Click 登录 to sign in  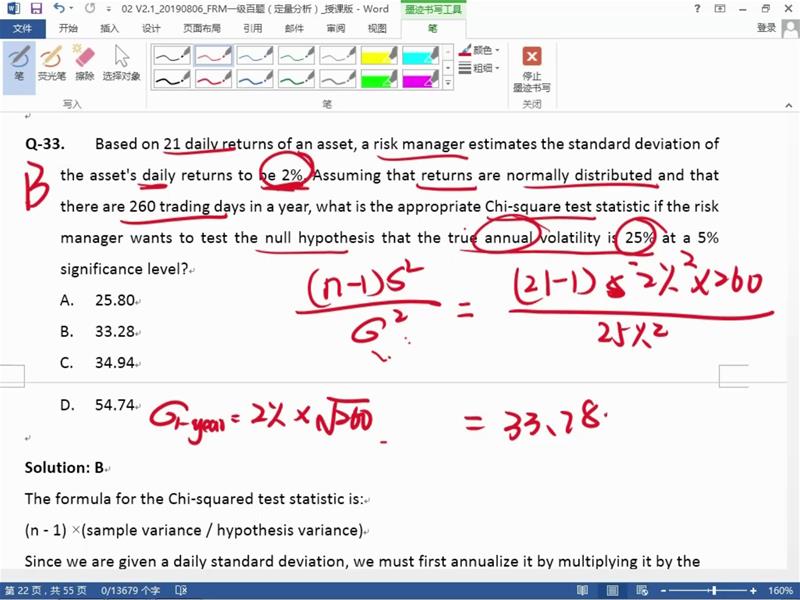(766, 28)
